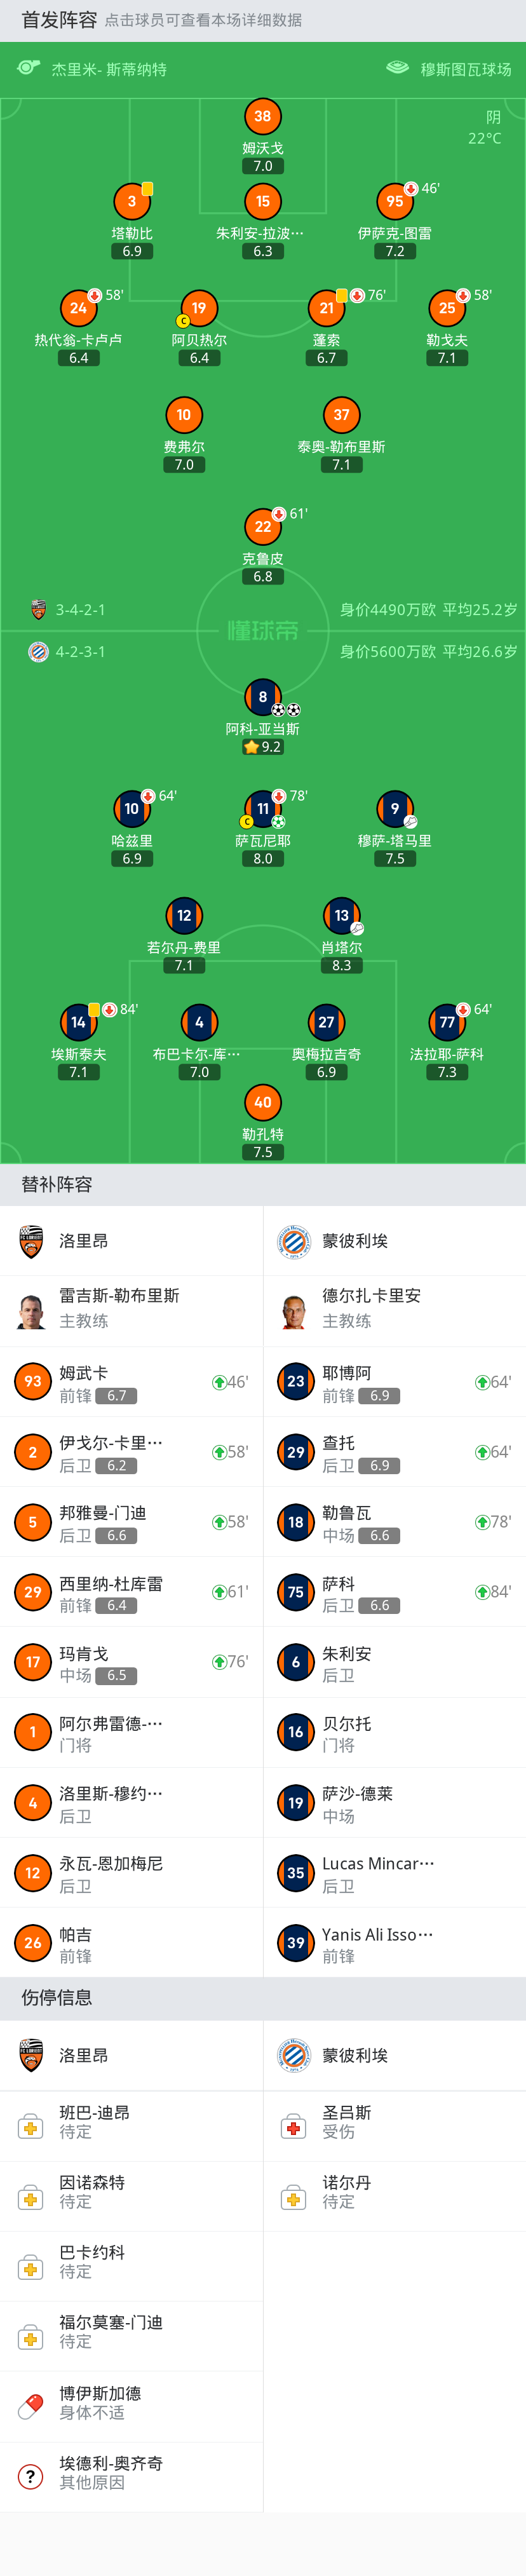526x2576 pixels.
Task: Open coach 德尔扎卡里安 profile photo
Action: 293,1308
